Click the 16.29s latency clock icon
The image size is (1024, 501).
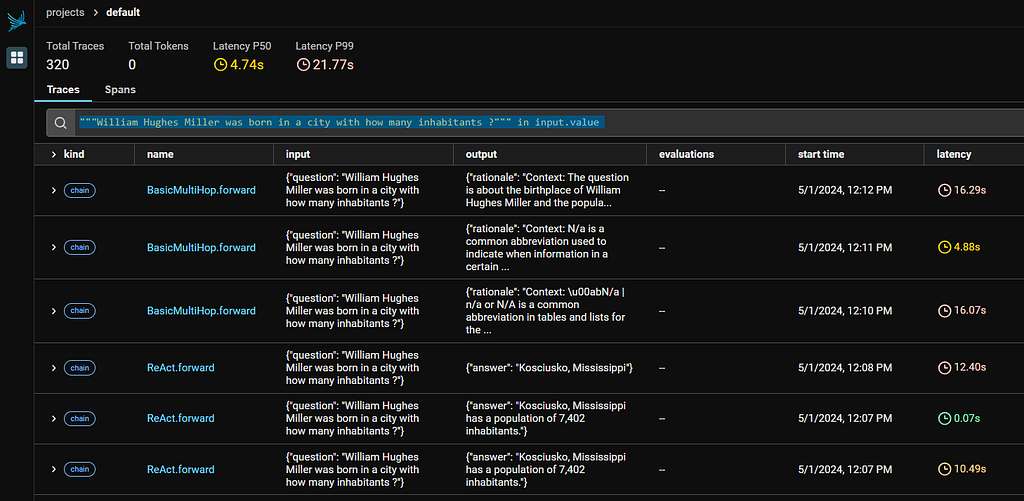coord(944,190)
